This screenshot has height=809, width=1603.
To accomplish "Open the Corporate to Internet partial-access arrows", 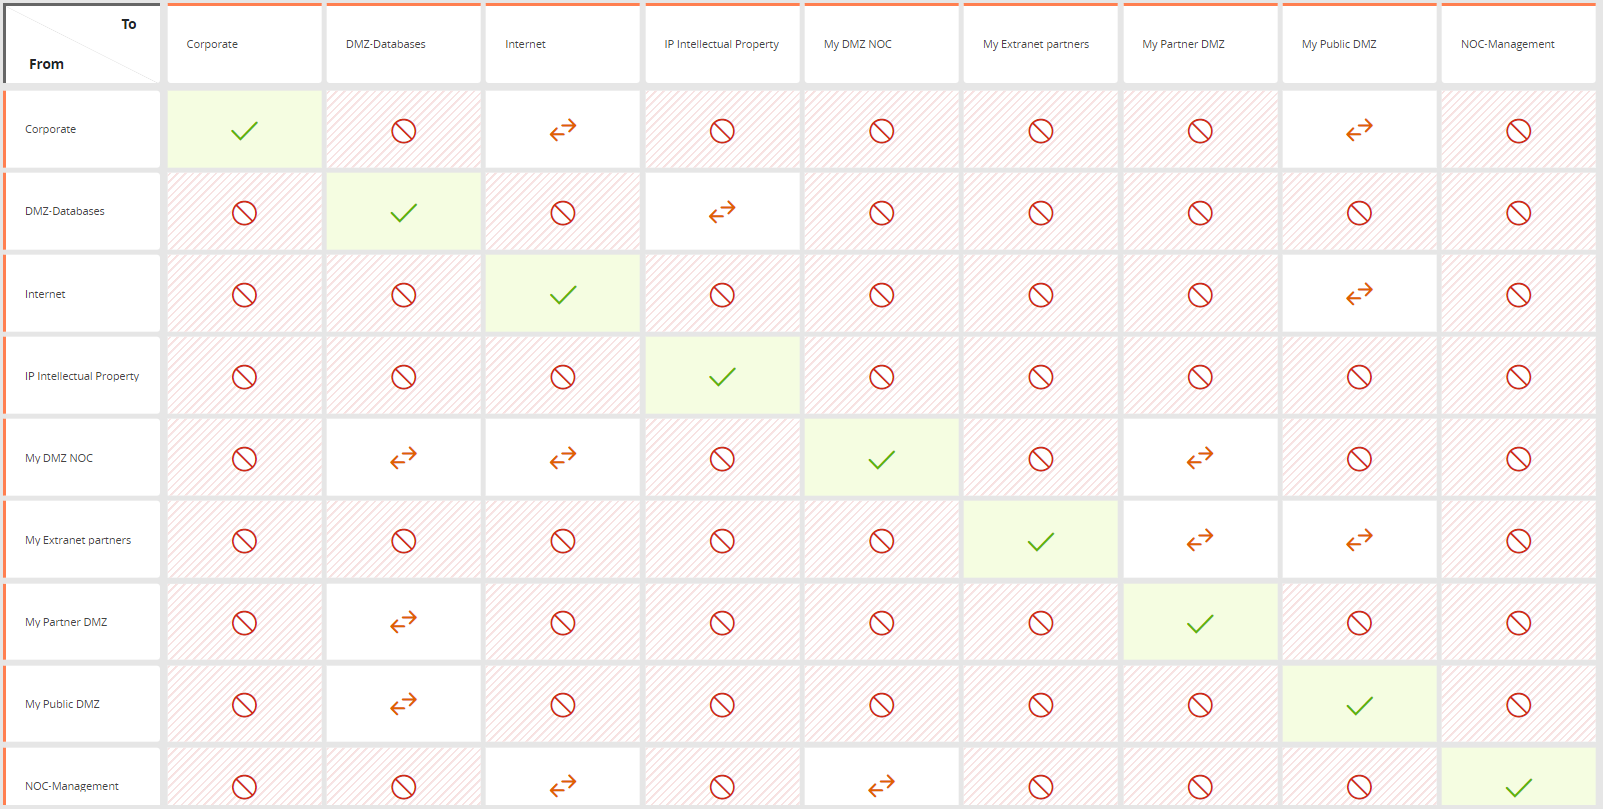I will click(563, 130).
